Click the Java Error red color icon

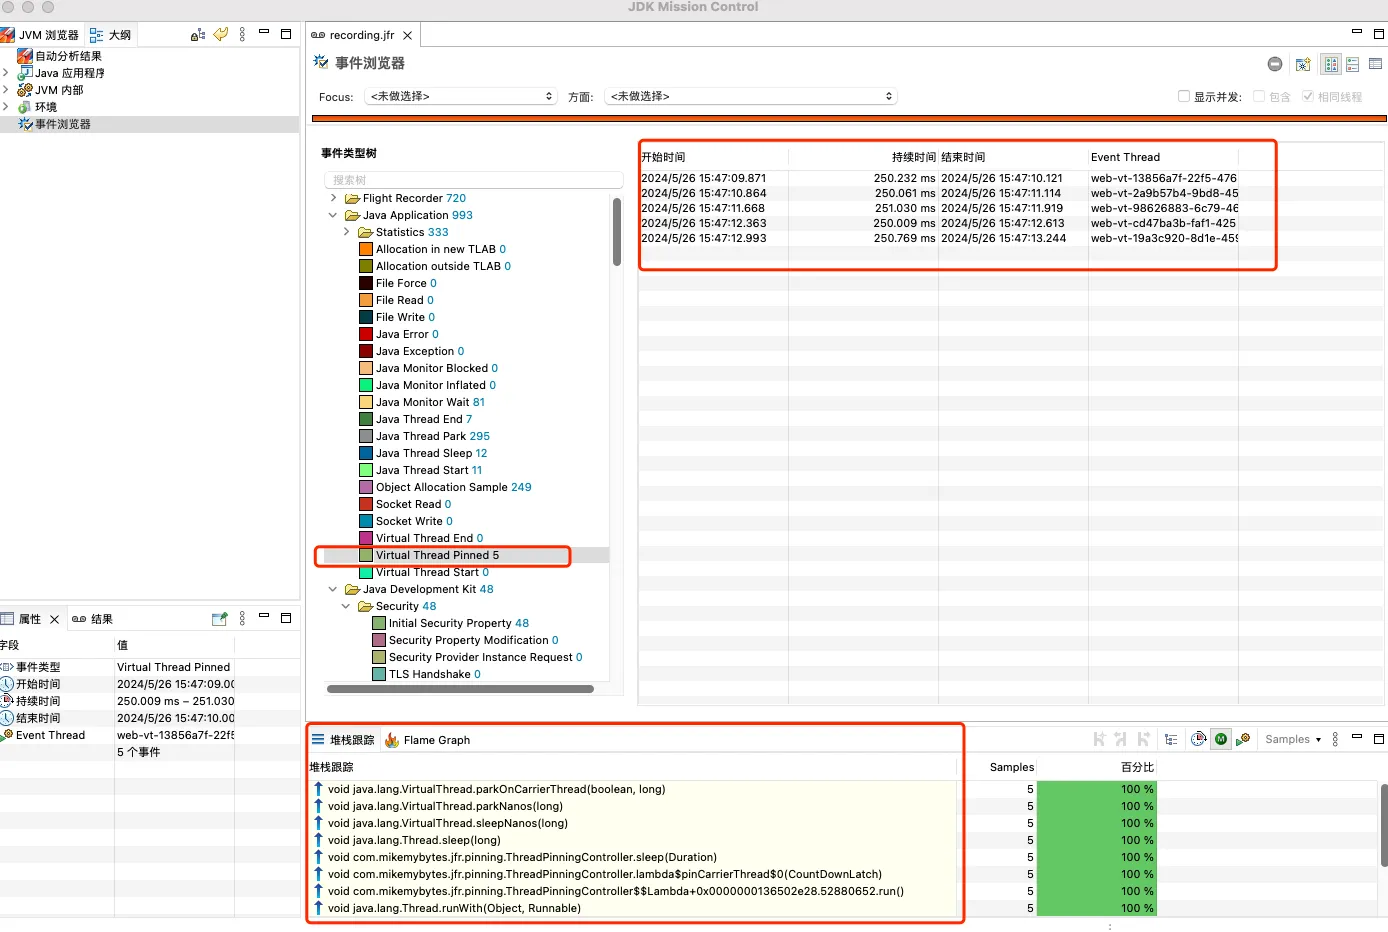(366, 334)
